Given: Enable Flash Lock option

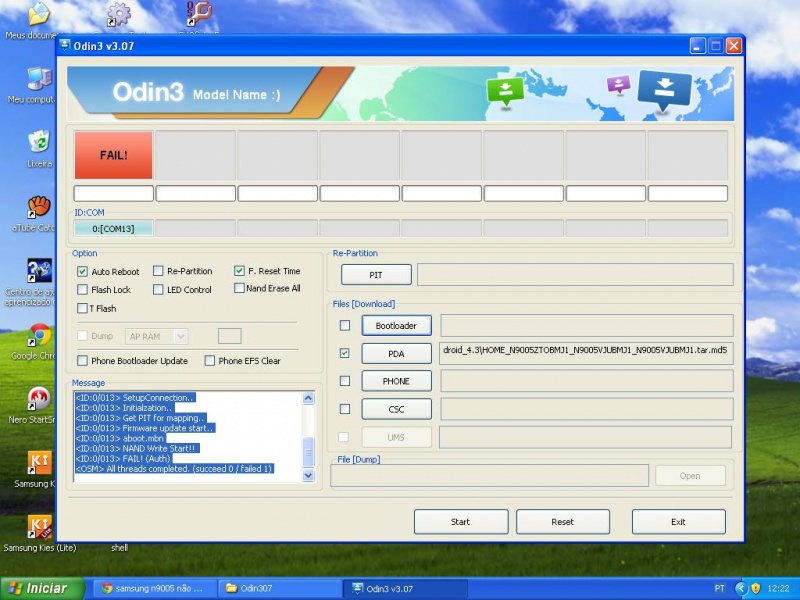Looking at the screenshot, I should (82, 289).
